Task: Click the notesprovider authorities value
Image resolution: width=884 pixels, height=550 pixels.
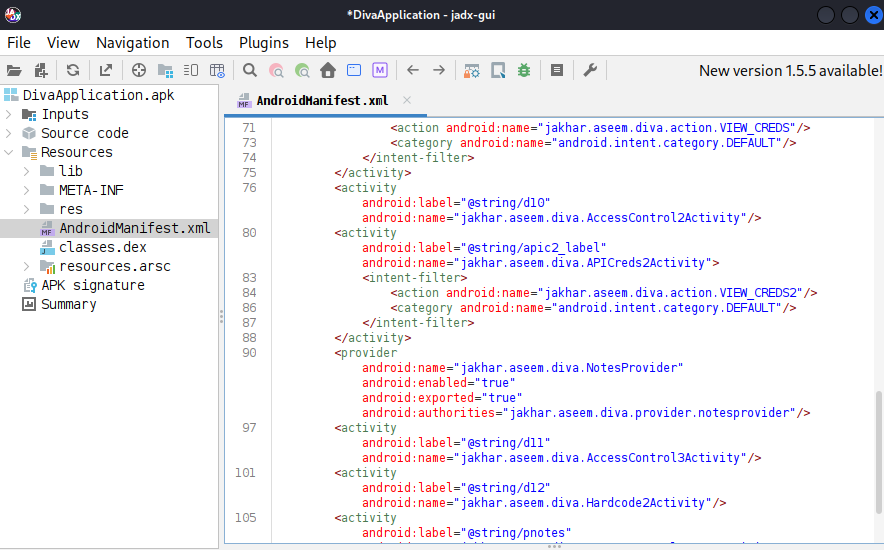Action: (x=650, y=413)
